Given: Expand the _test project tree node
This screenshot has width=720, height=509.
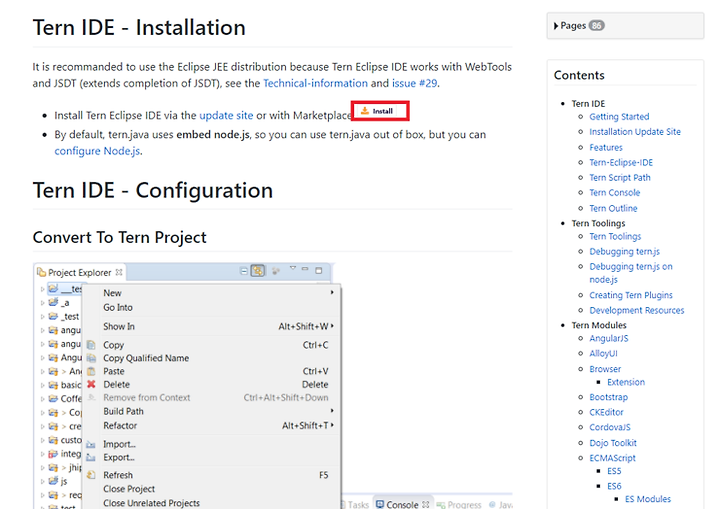Looking at the screenshot, I should click(x=42, y=317).
